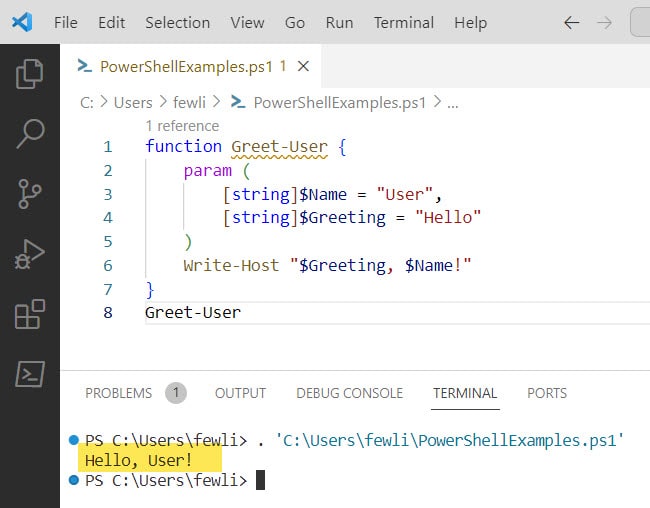The height and width of the screenshot is (508, 650).
Task: Click line number 7 in the gutter
Action: click(108, 289)
